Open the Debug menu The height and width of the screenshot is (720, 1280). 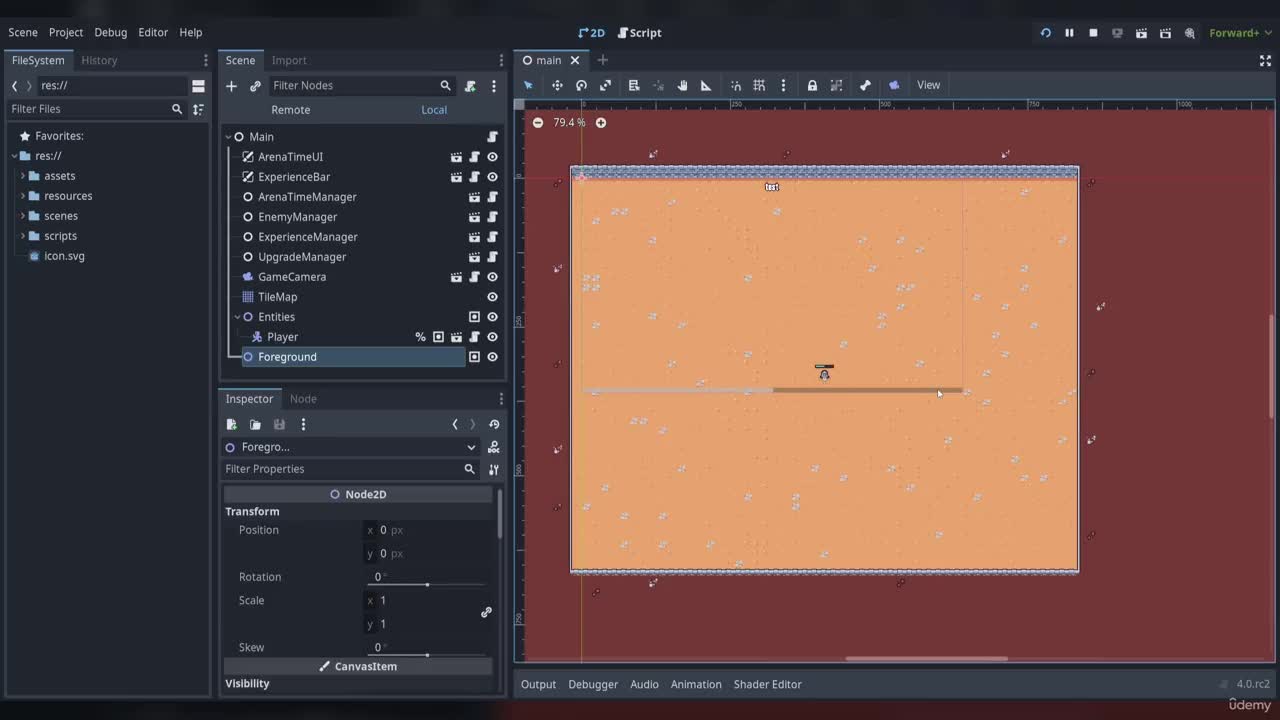click(111, 32)
